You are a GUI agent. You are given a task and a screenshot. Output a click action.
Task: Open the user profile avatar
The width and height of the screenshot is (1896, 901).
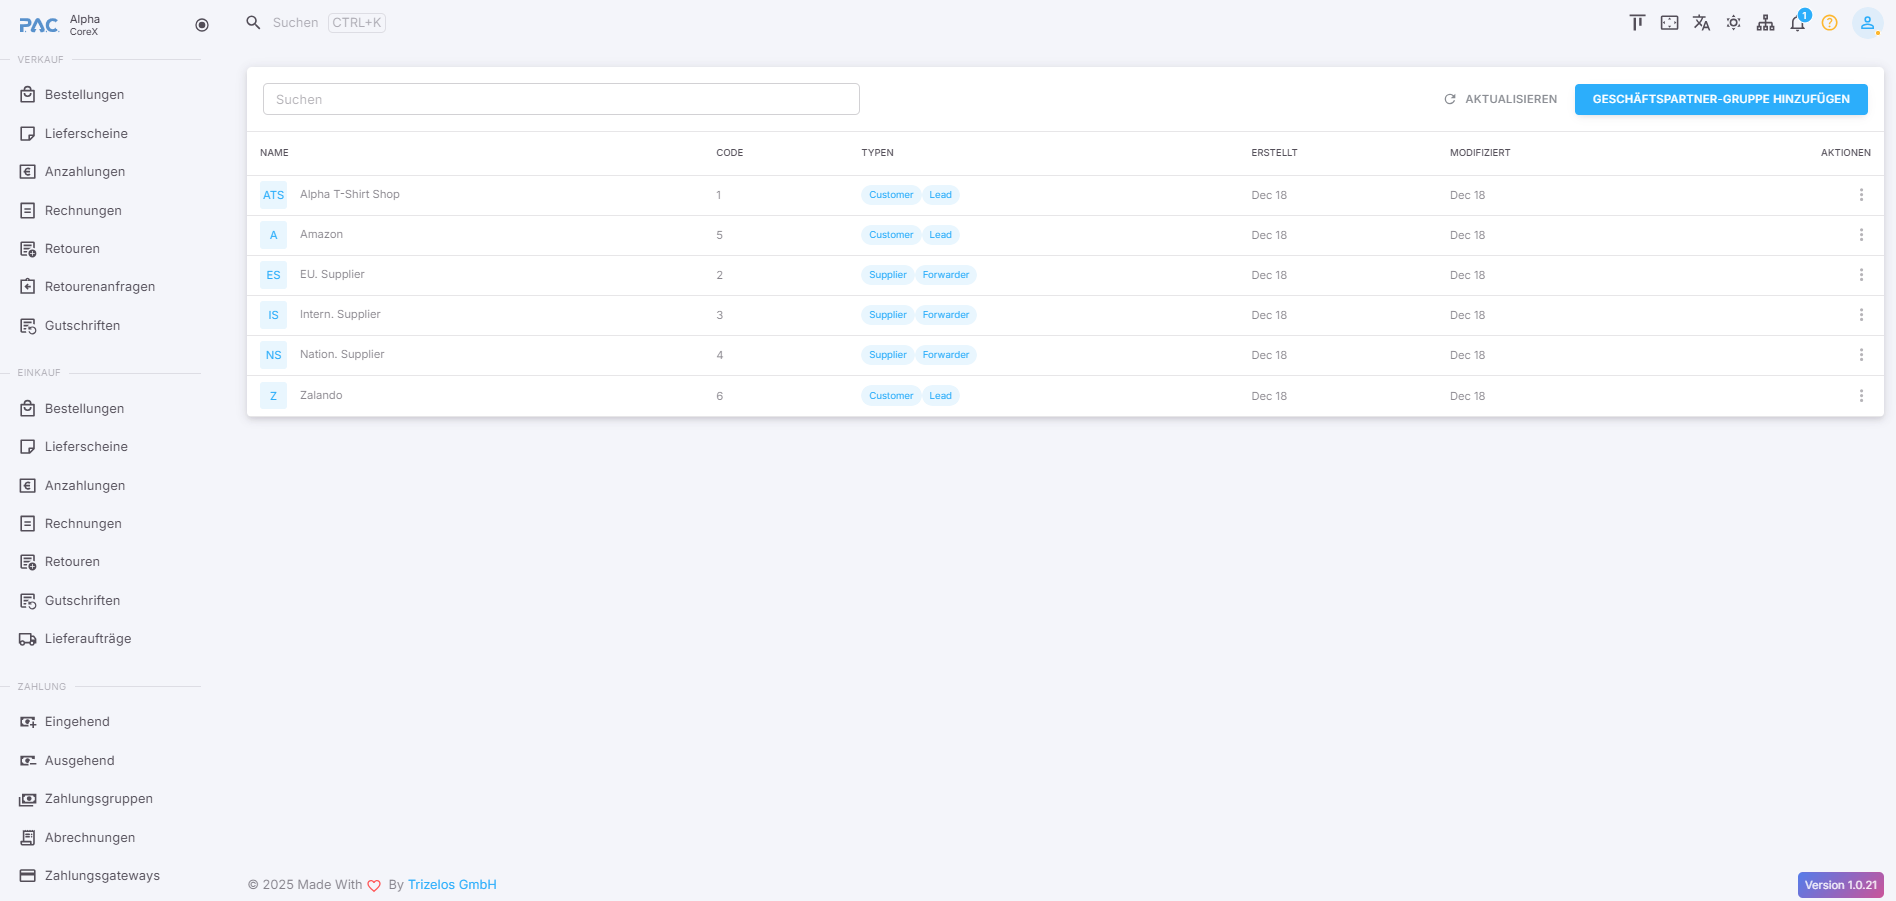tap(1866, 23)
